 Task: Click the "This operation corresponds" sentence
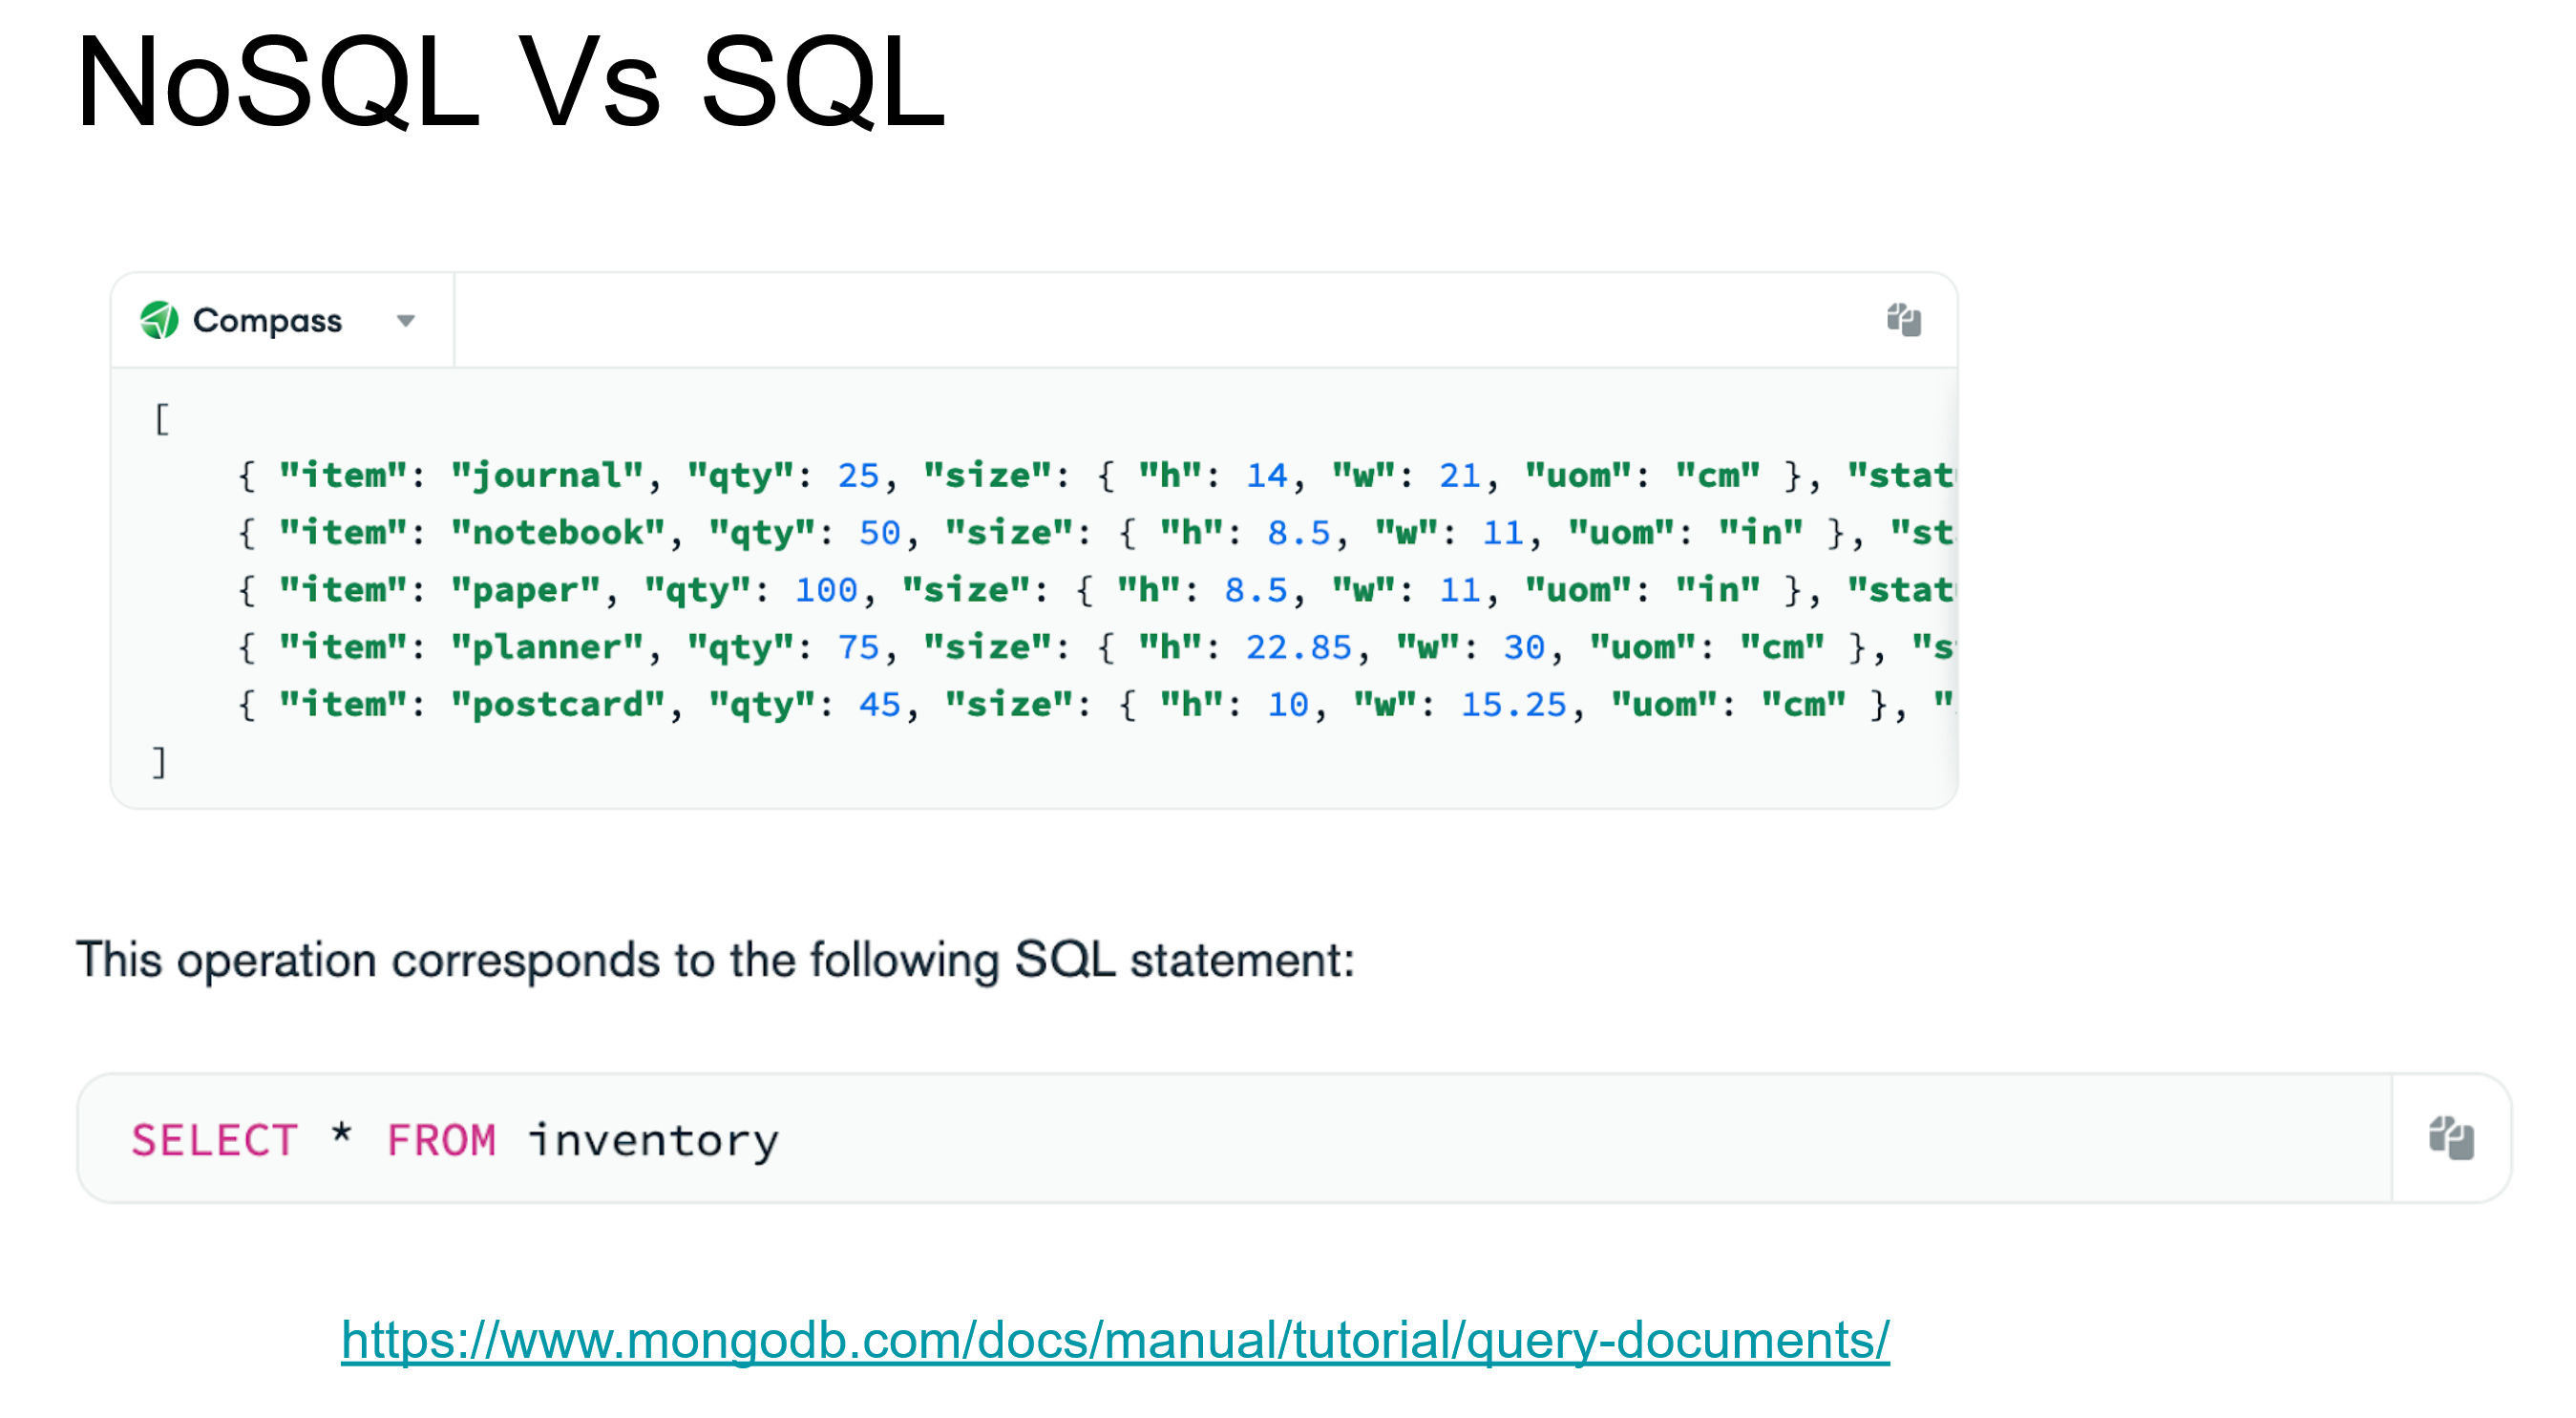(715, 960)
